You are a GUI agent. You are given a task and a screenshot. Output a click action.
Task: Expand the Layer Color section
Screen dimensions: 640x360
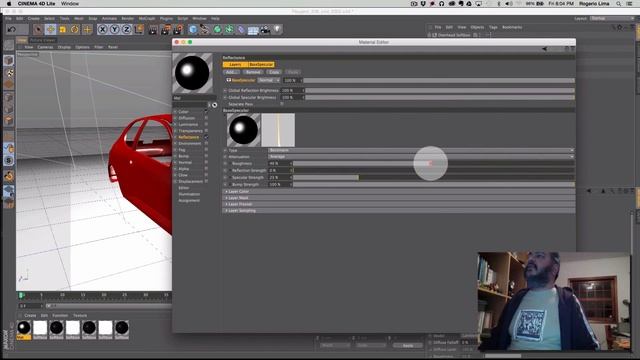[398, 191]
